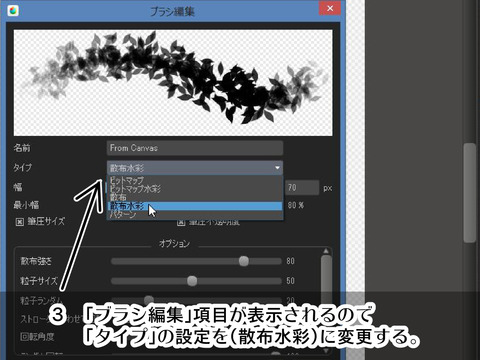Choose the highlighted 散布水彩 option
Image resolution: width=480 pixels, height=360 pixels.
[x=195, y=206]
